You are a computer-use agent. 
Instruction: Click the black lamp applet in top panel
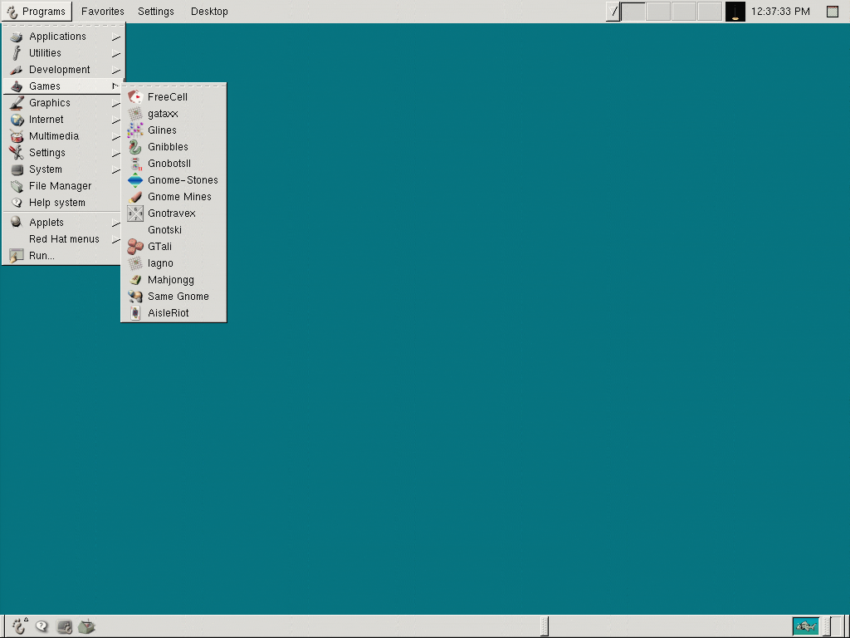(735, 11)
